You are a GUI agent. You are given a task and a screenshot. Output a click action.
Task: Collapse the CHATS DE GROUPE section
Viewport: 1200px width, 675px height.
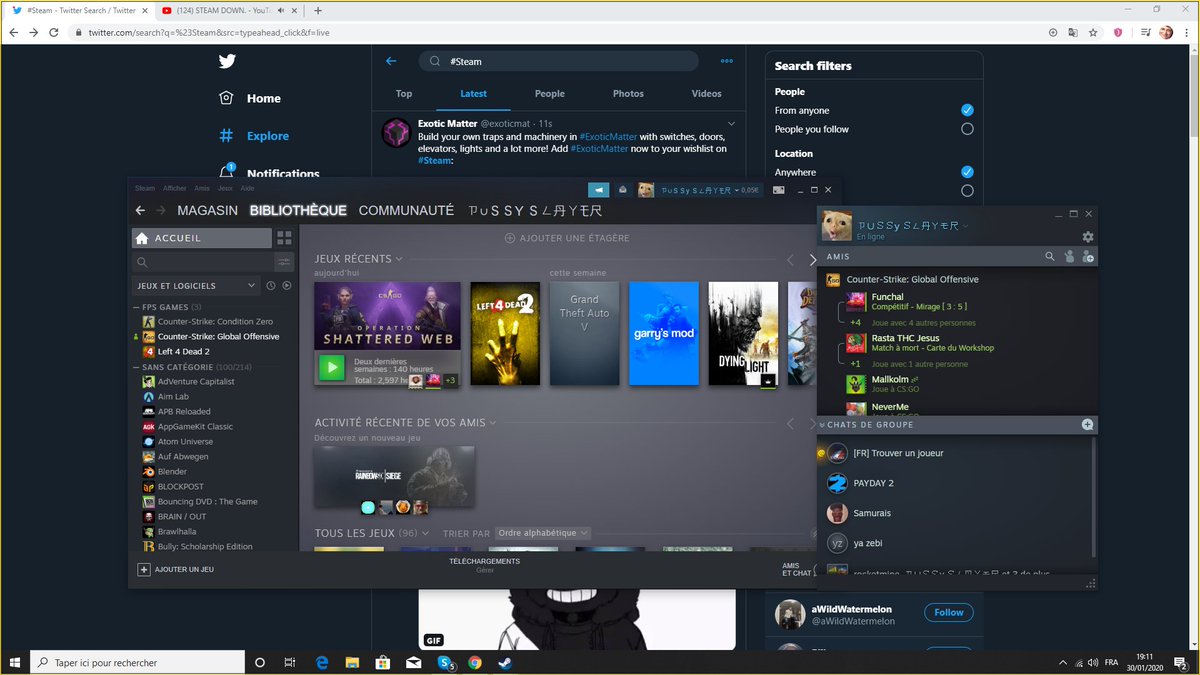(x=822, y=425)
